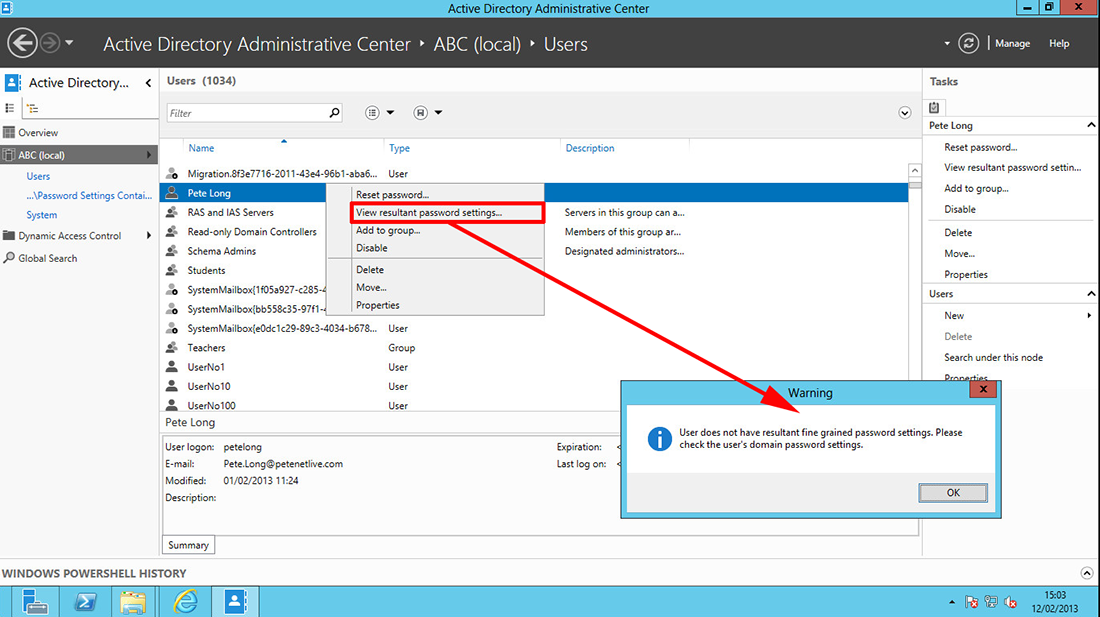This screenshot has height=617, width=1100.
Task: Click the Summary tab button
Action: click(x=188, y=545)
